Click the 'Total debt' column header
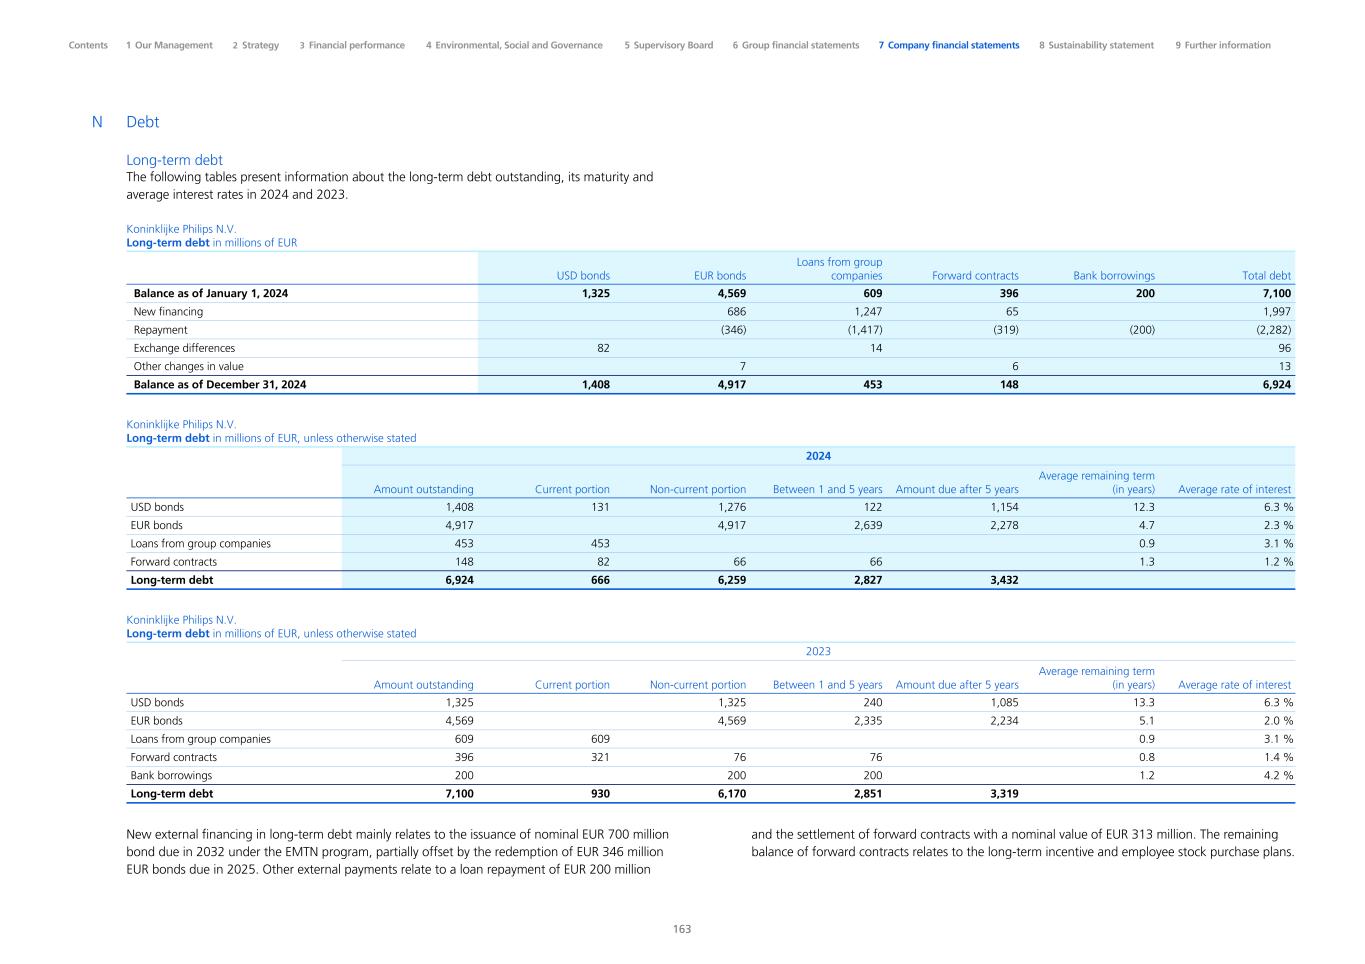This screenshot has width=1365, height=964. point(1266,276)
